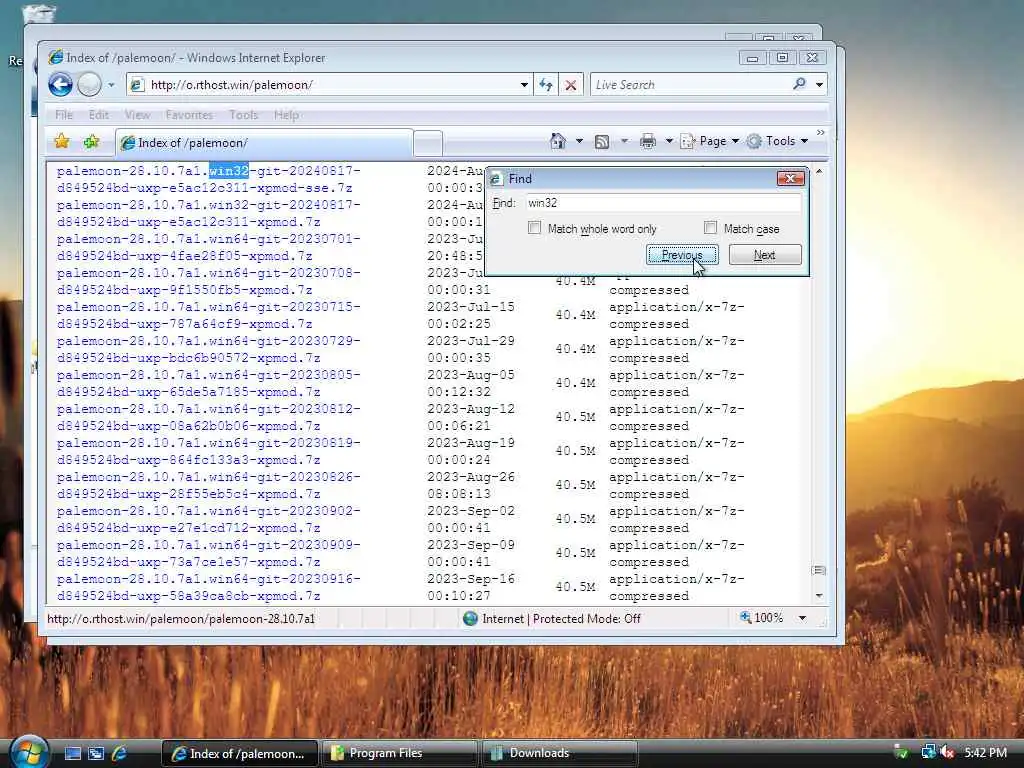Open the win64-git-20230729 archive link
The image size is (1024, 768).
click(208, 349)
